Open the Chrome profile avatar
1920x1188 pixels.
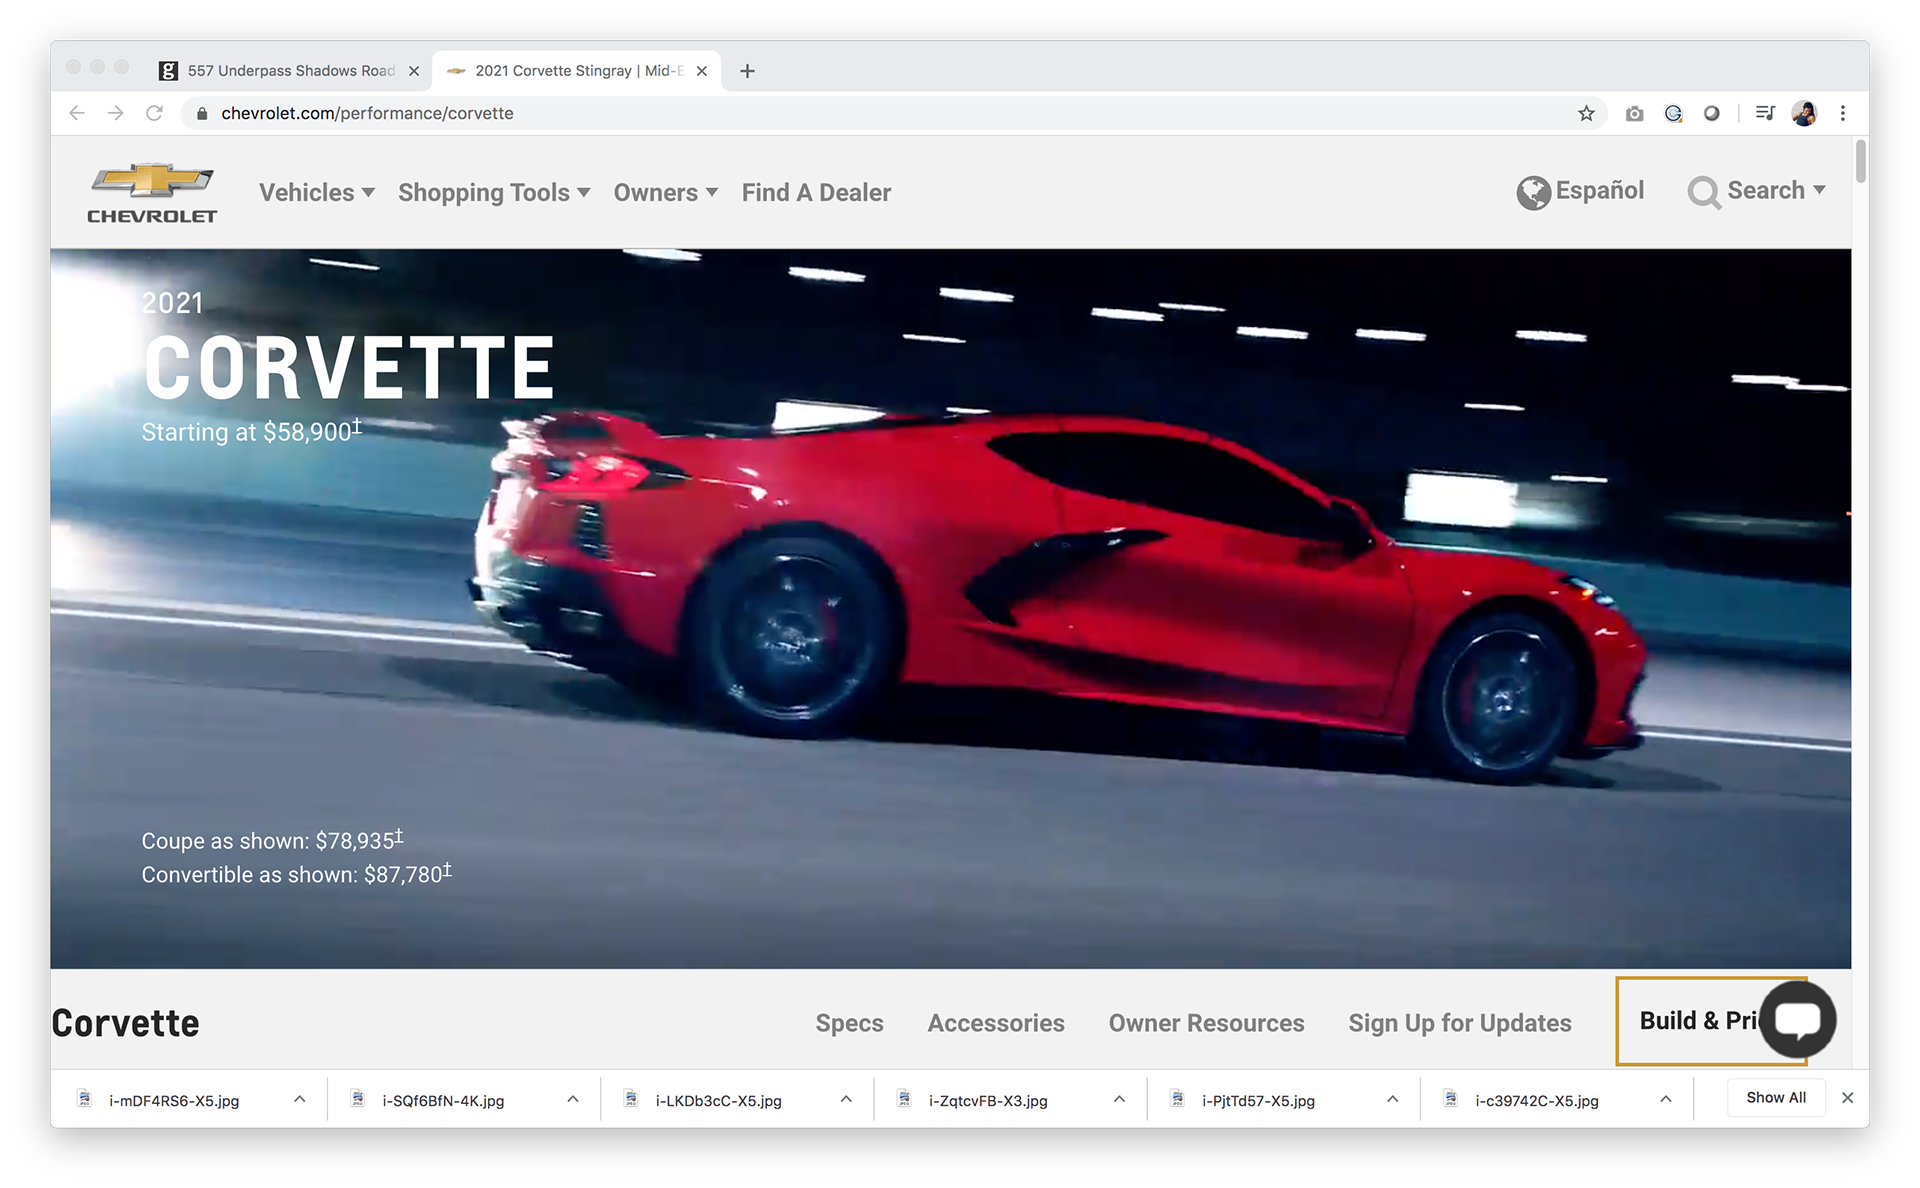tap(1804, 113)
